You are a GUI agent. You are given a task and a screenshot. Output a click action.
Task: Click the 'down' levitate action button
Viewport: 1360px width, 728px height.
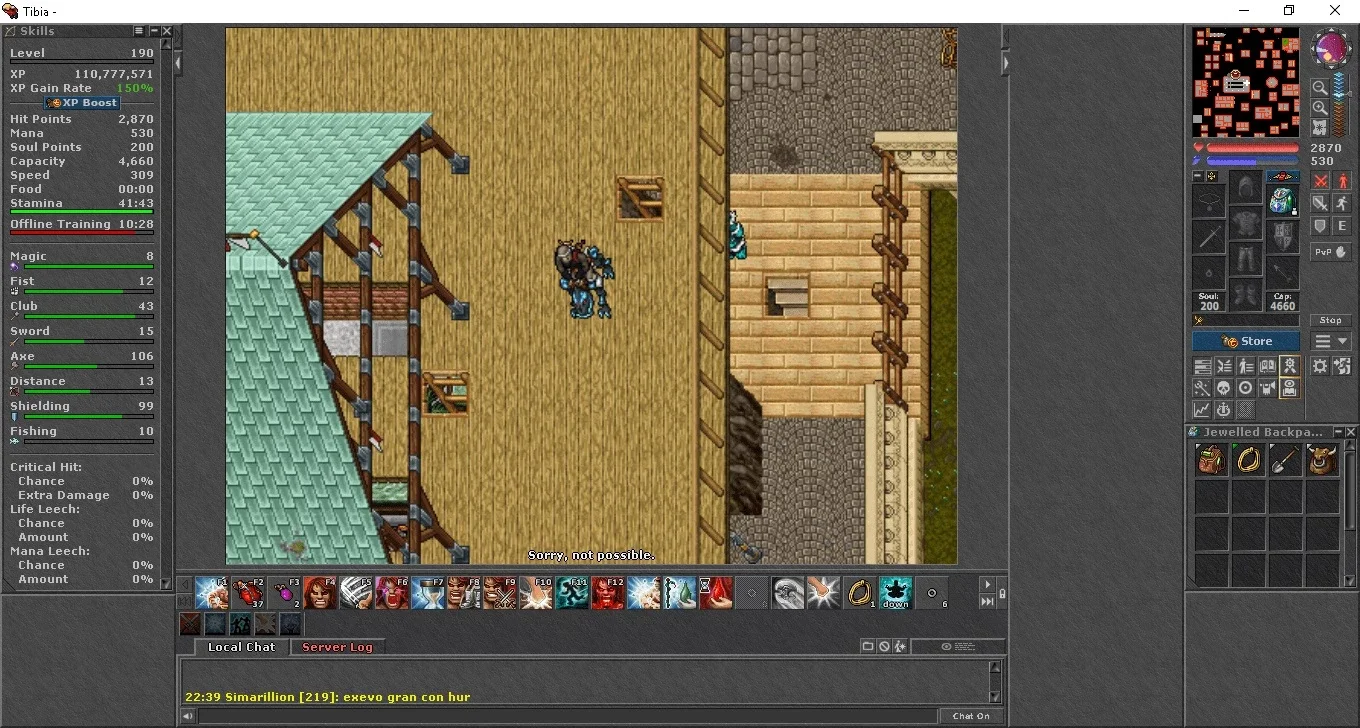pyautogui.click(x=896, y=593)
